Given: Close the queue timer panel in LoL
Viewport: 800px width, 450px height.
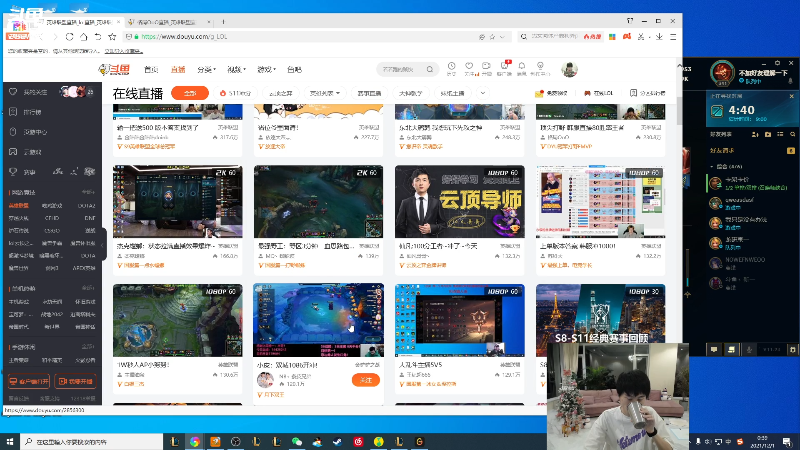Looking at the screenshot, I should click(791, 96).
